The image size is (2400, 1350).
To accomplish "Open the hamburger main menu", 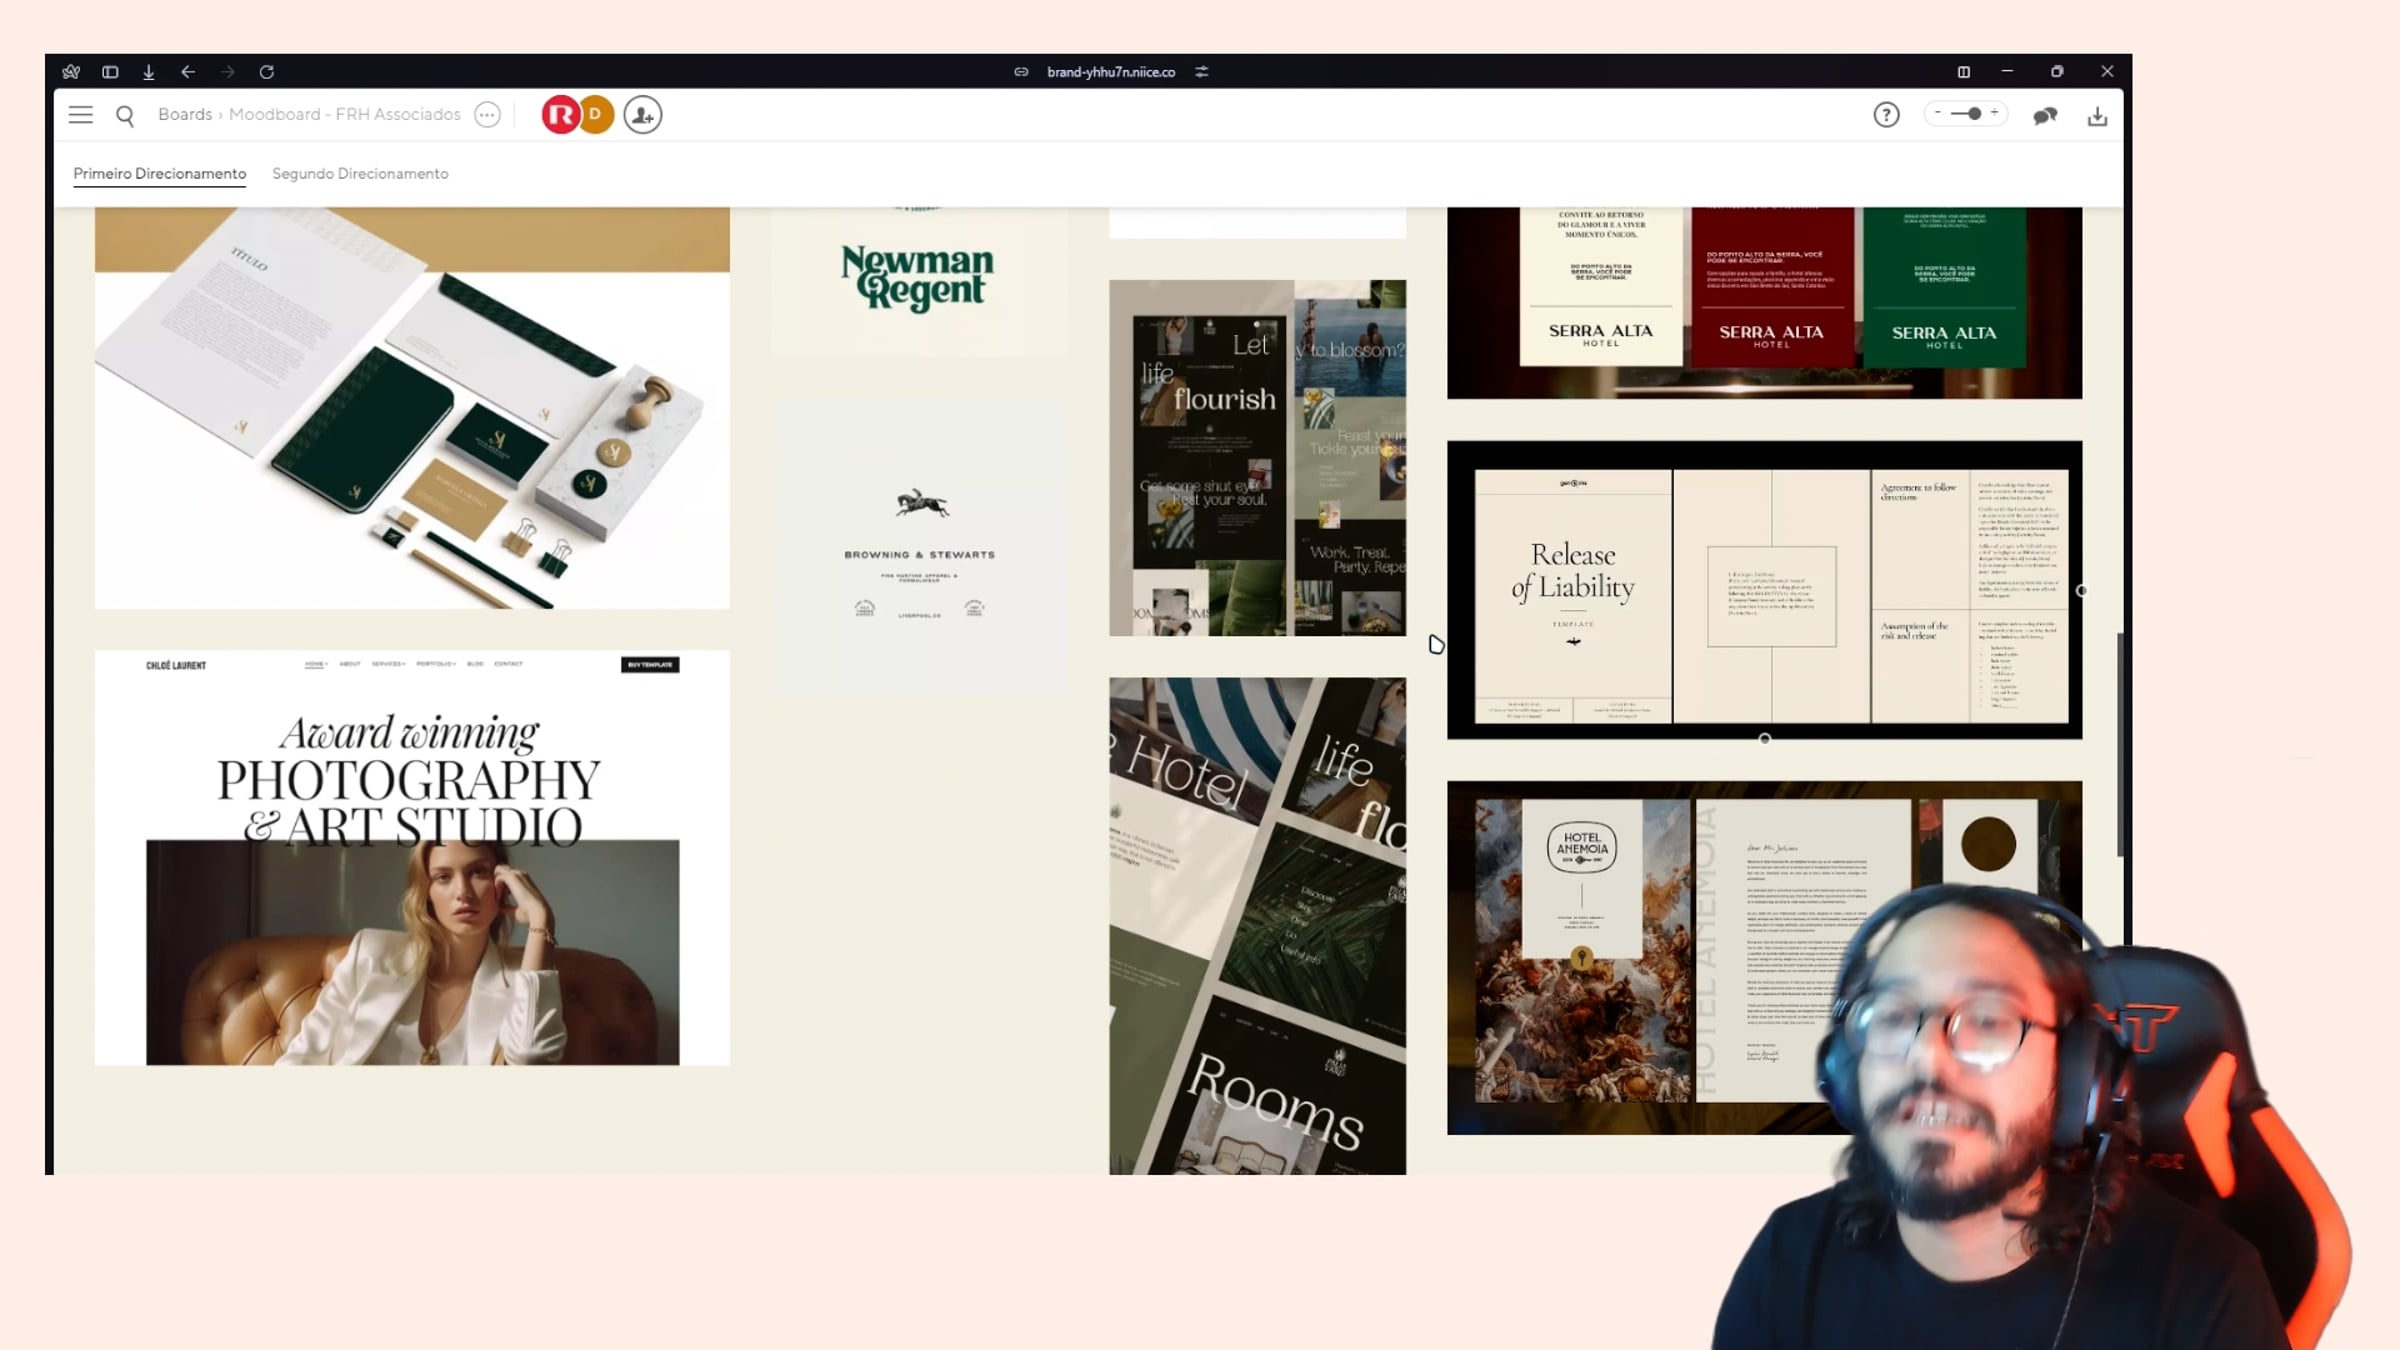I will [x=80, y=115].
